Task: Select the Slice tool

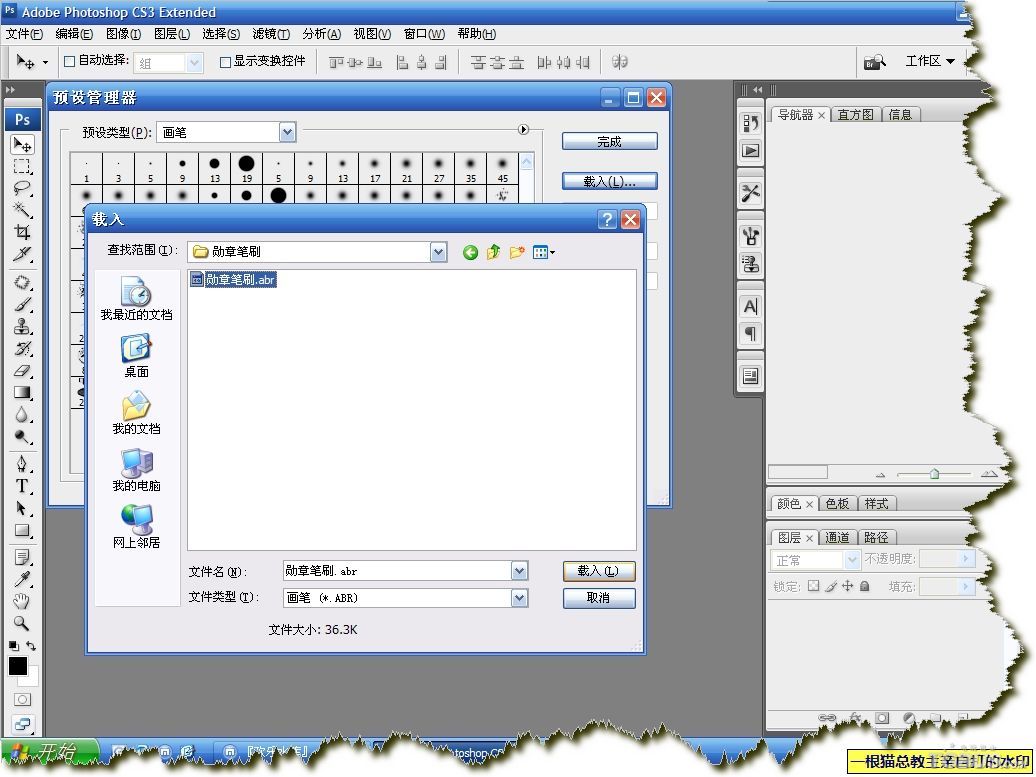Action: coord(22,253)
